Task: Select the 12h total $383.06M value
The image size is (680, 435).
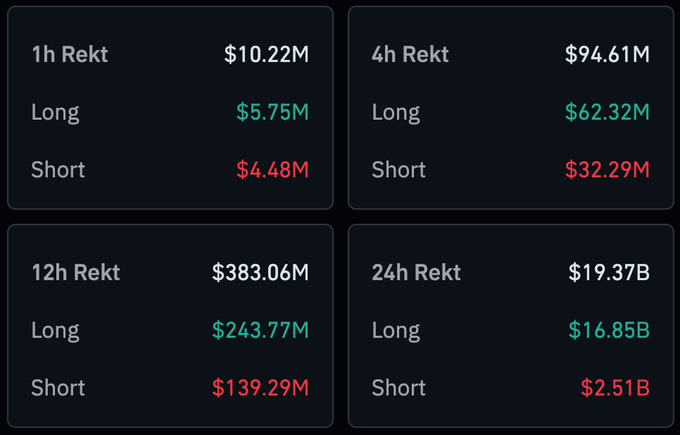Action: click(260, 272)
